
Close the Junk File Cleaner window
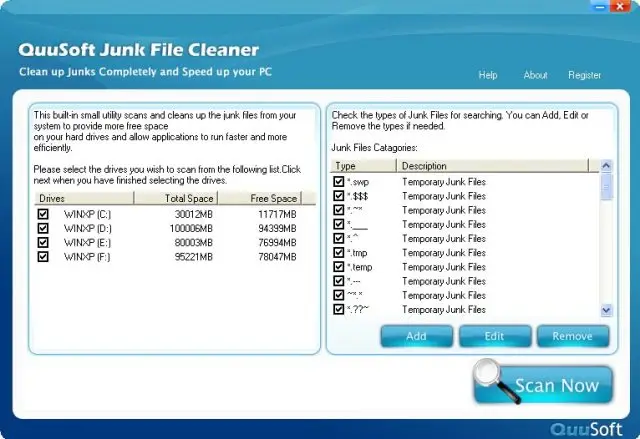coord(620,6)
